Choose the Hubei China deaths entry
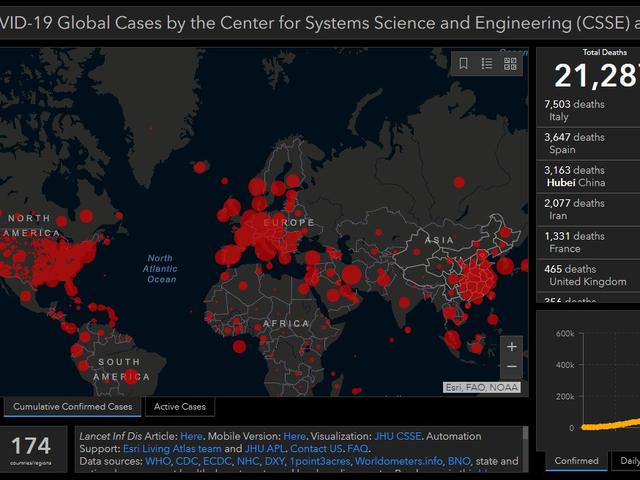Viewport: 640px width, 480px height. 585,176
